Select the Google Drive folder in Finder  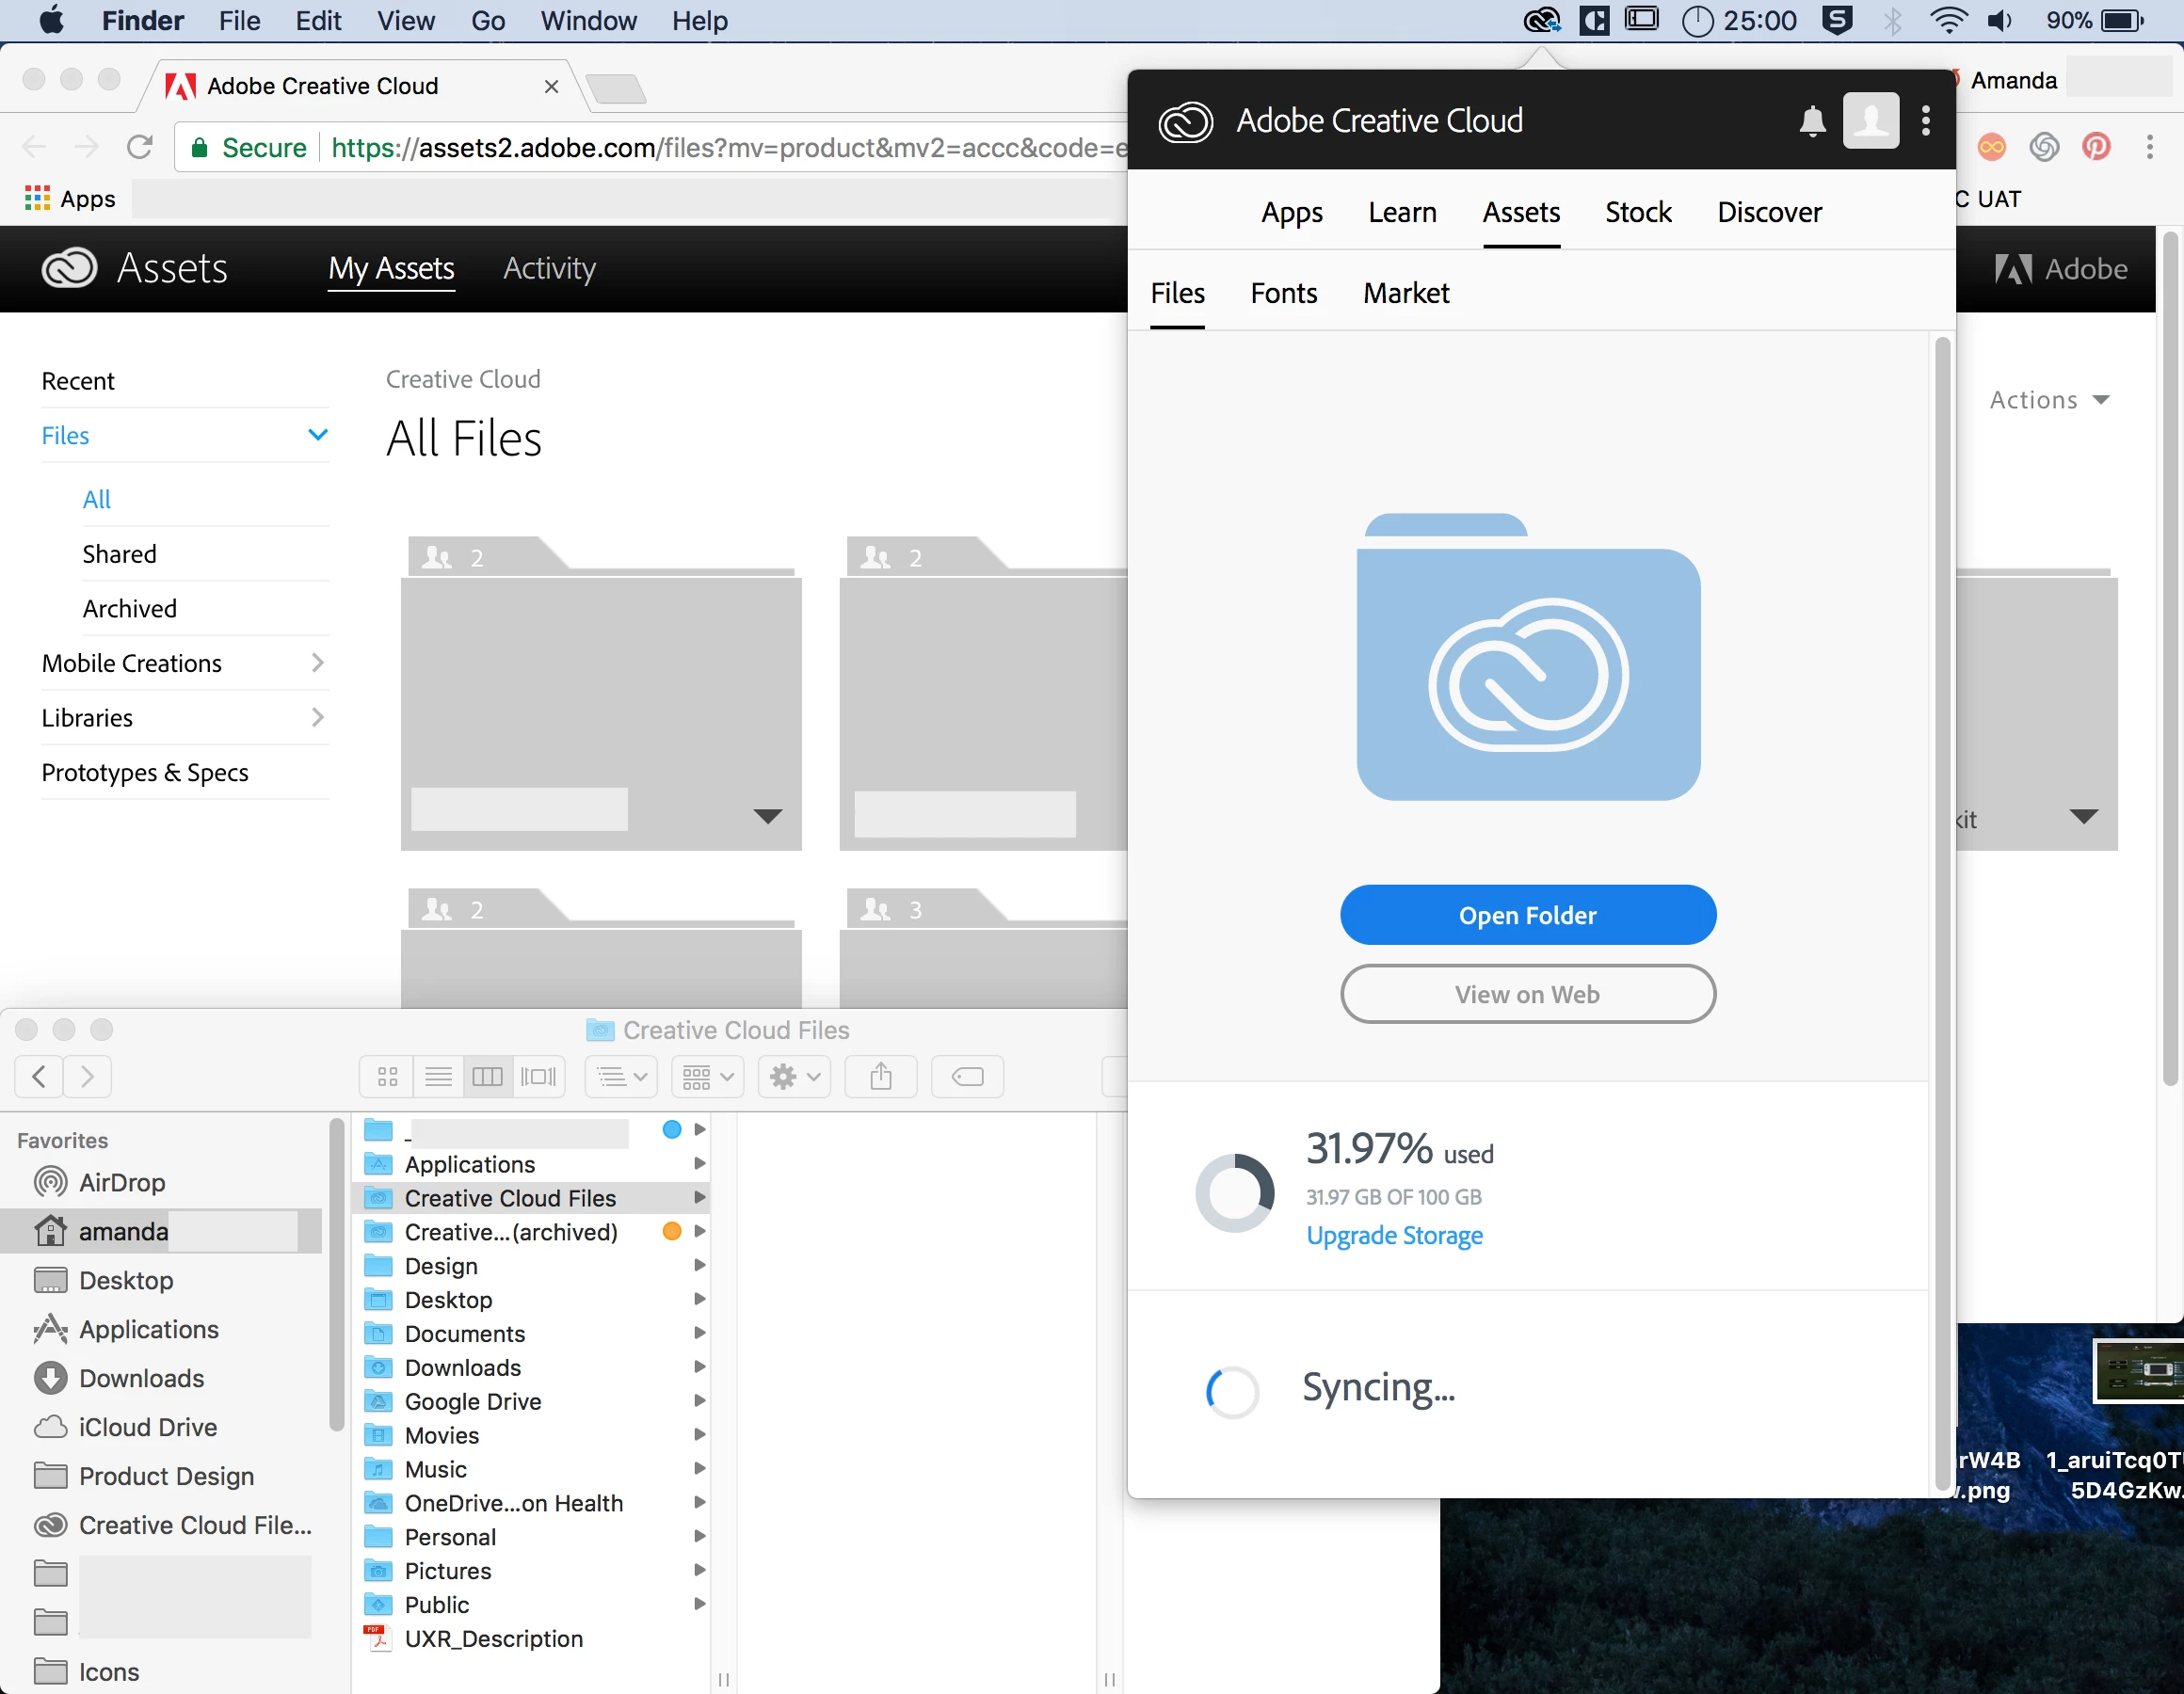[x=472, y=1401]
